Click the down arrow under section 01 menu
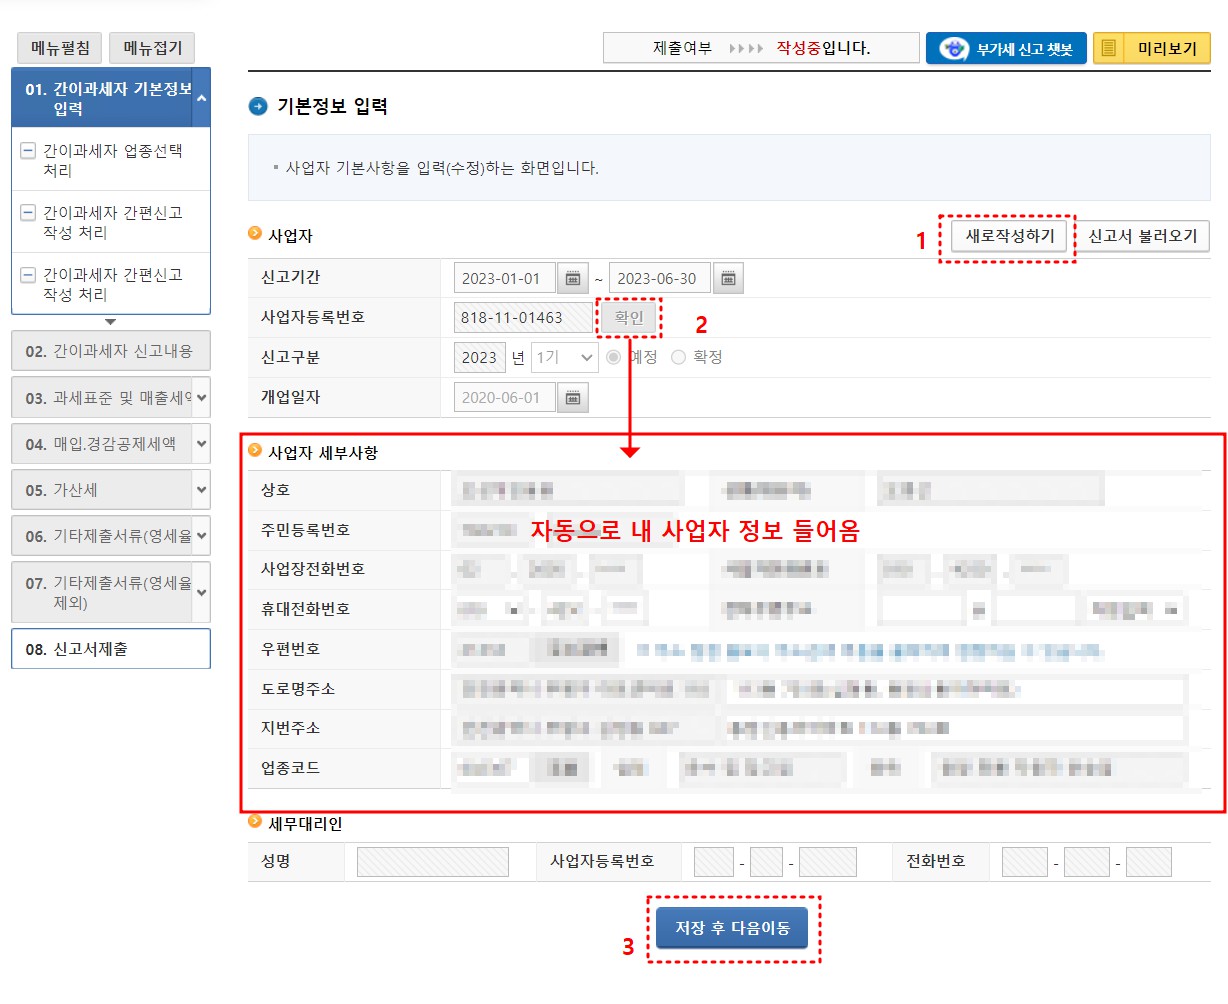Viewport: 1228px width, 1004px height. pos(110,322)
